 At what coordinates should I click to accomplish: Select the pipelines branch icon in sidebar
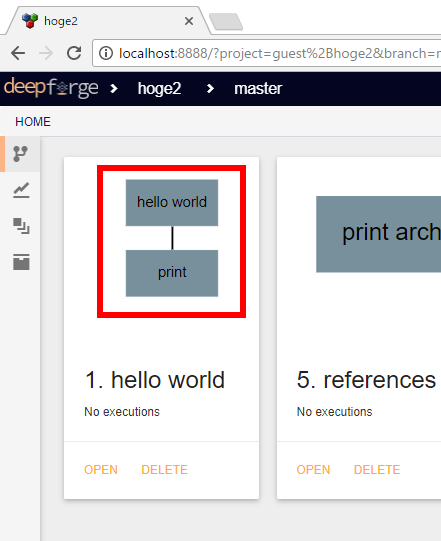coord(20,154)
